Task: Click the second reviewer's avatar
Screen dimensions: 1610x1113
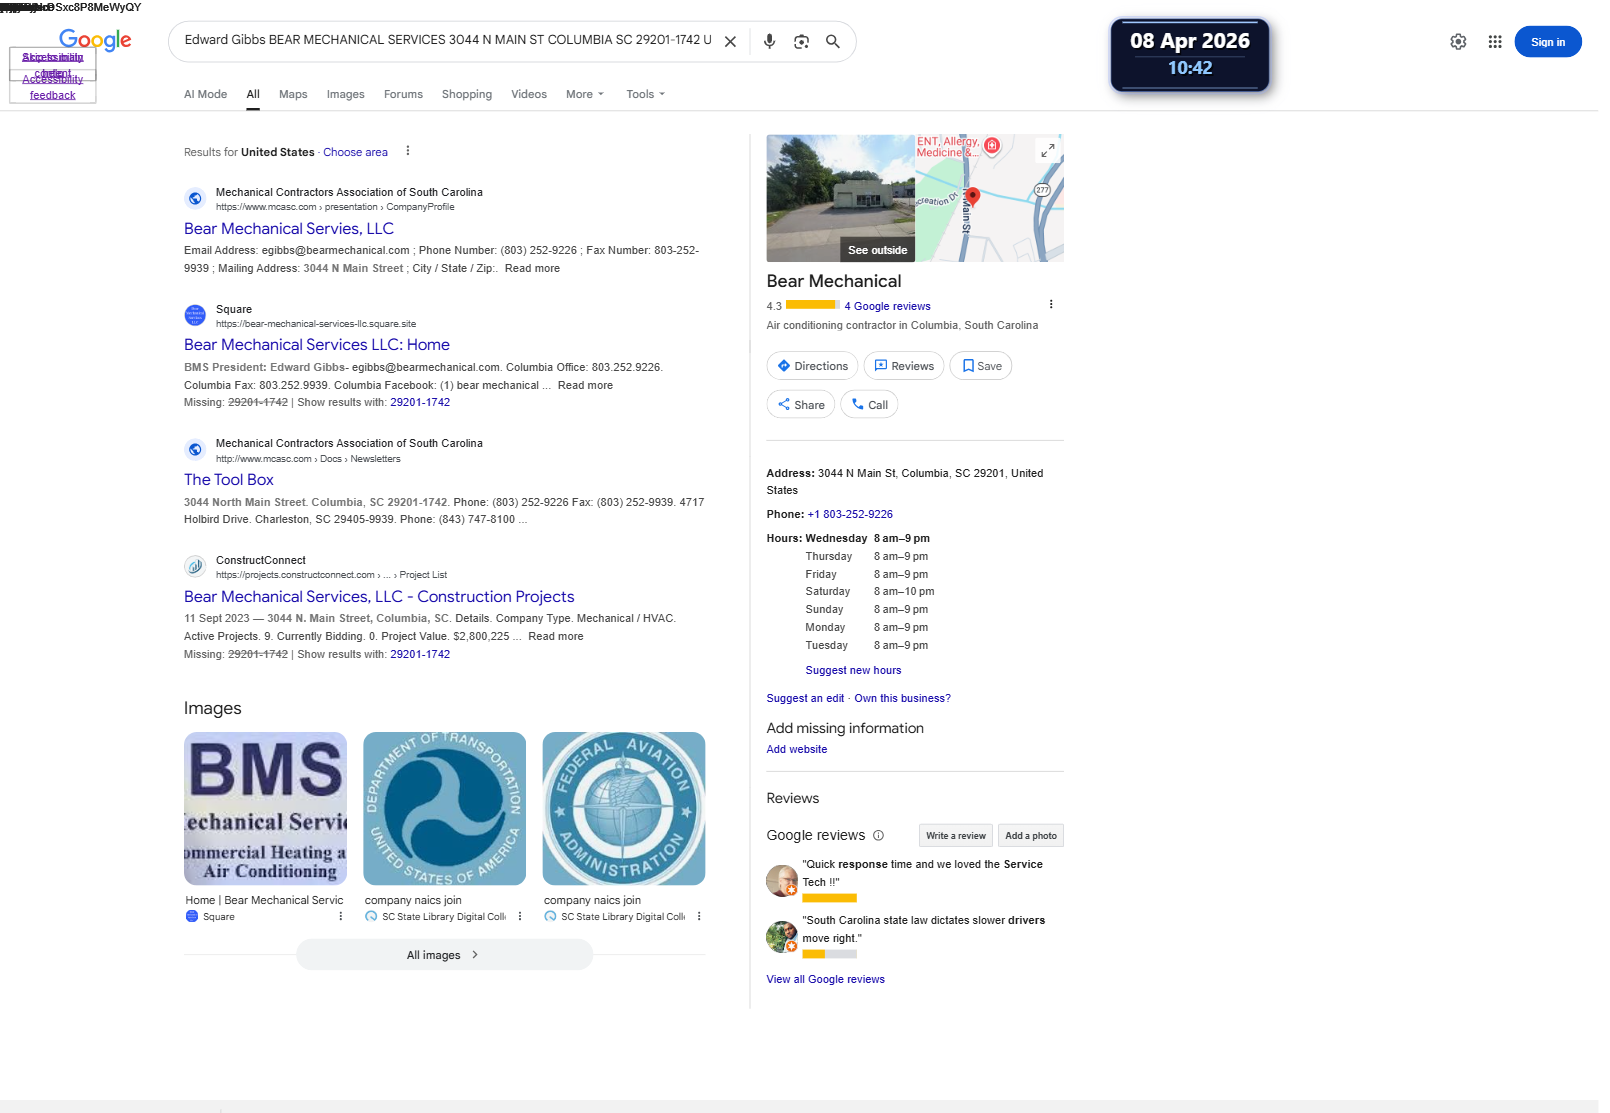Action: [x=782, y=937]
